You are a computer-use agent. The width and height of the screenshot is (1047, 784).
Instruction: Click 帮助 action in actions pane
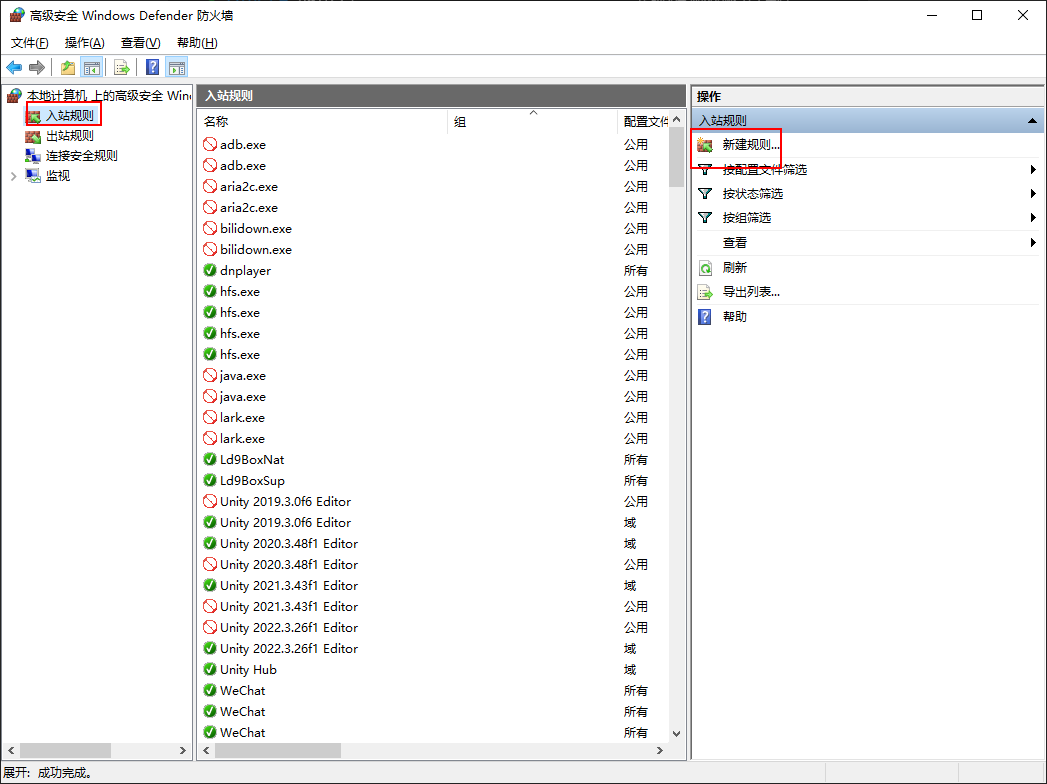735,317
